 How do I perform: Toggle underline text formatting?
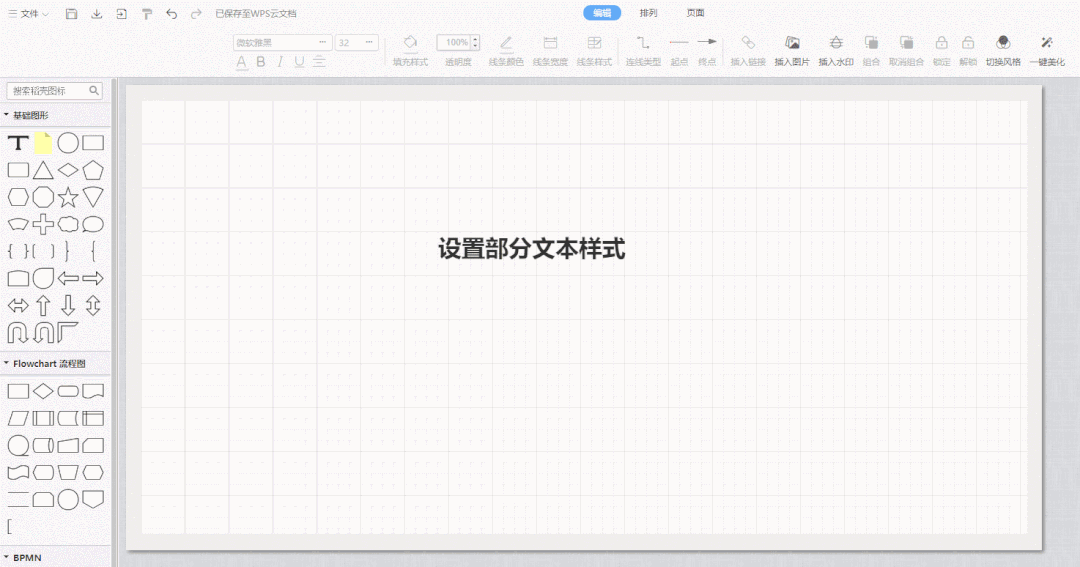[x=299, y=62]
